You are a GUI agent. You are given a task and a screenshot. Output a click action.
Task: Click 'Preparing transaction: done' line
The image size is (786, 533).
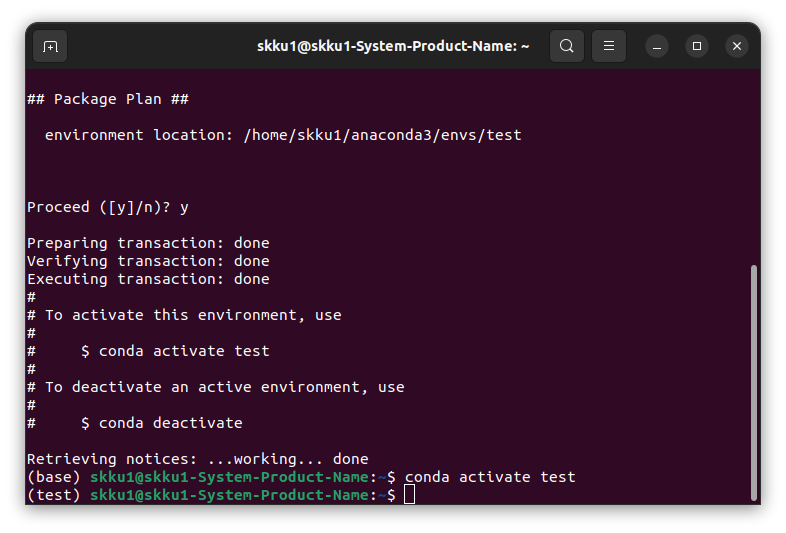tap(148, 243)
